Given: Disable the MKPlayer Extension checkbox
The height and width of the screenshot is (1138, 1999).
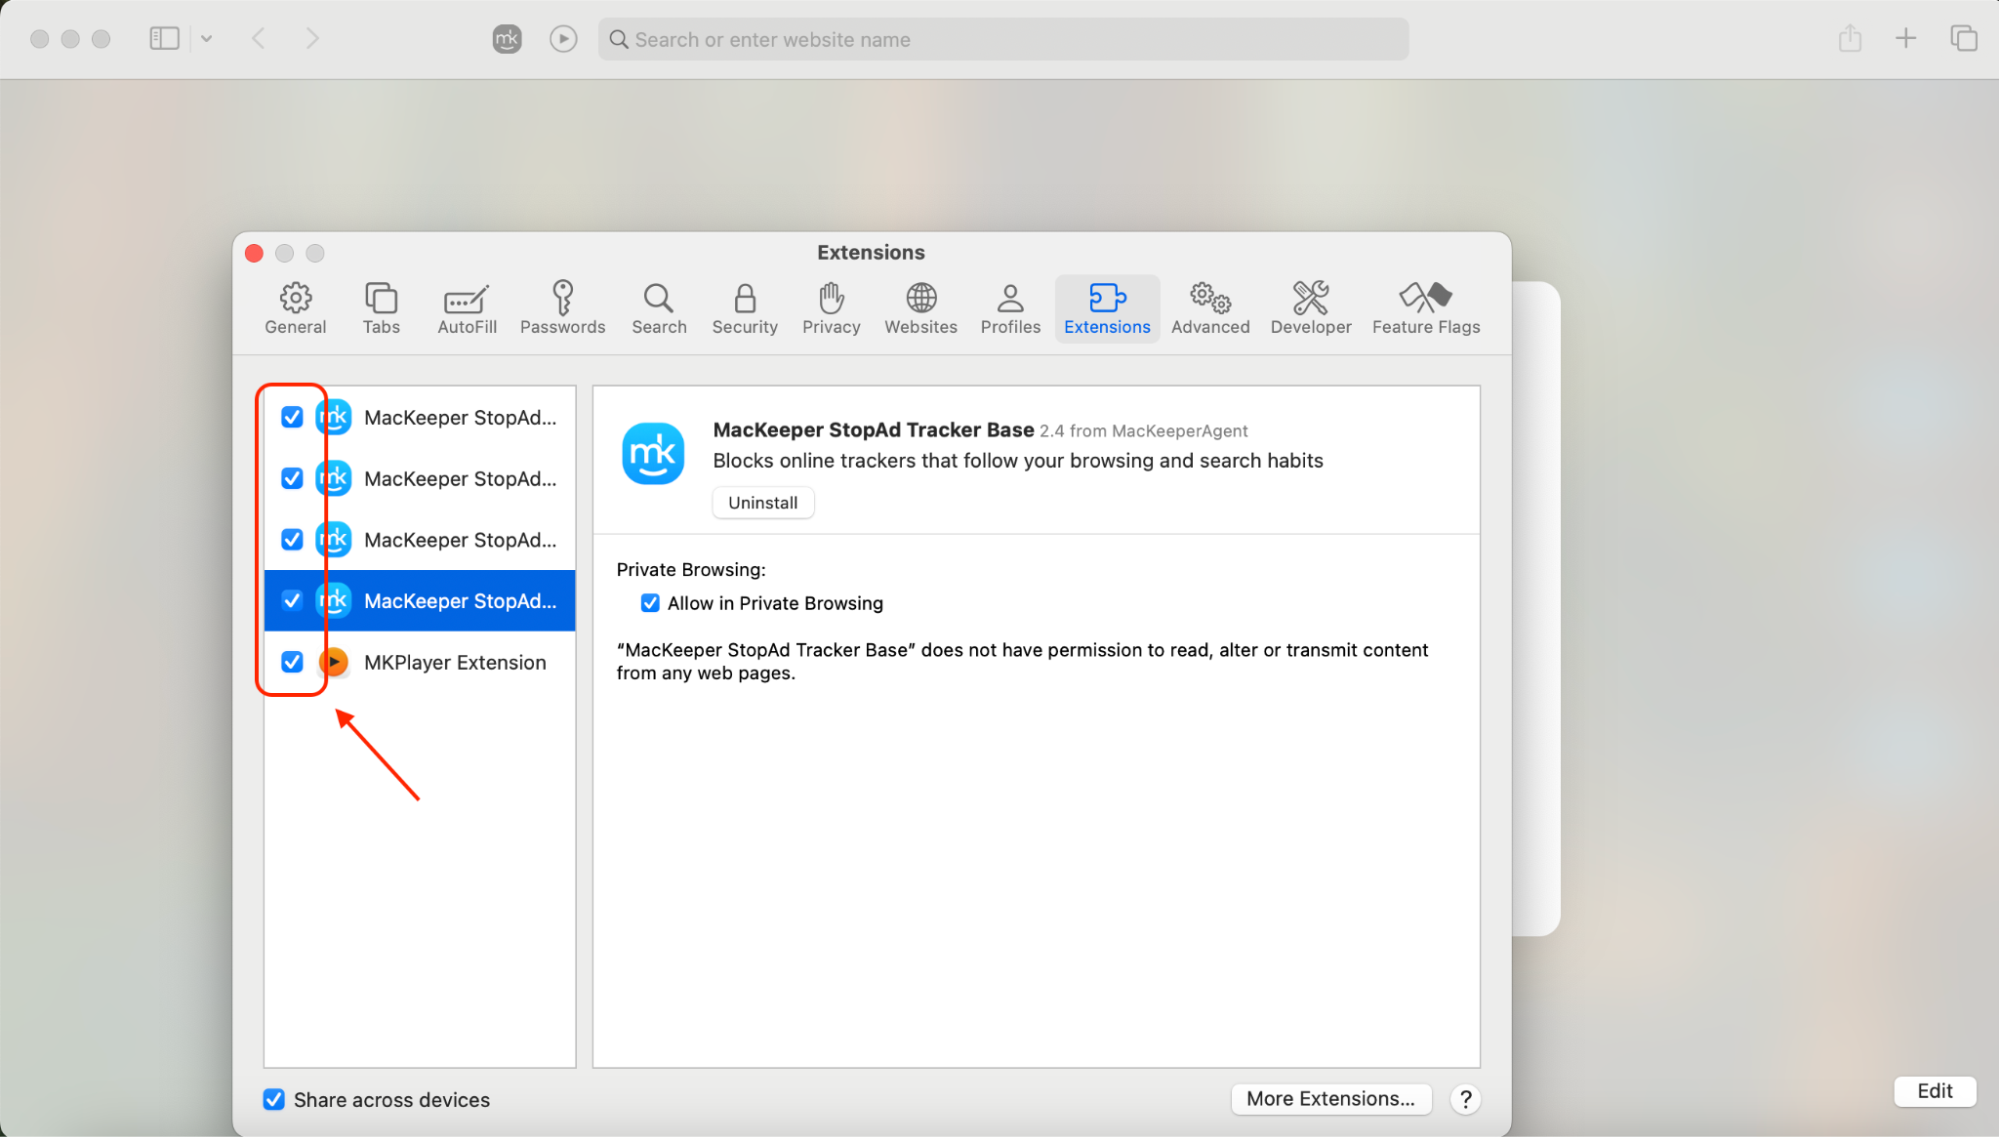Looking at the screenshot, I should 291,662.
